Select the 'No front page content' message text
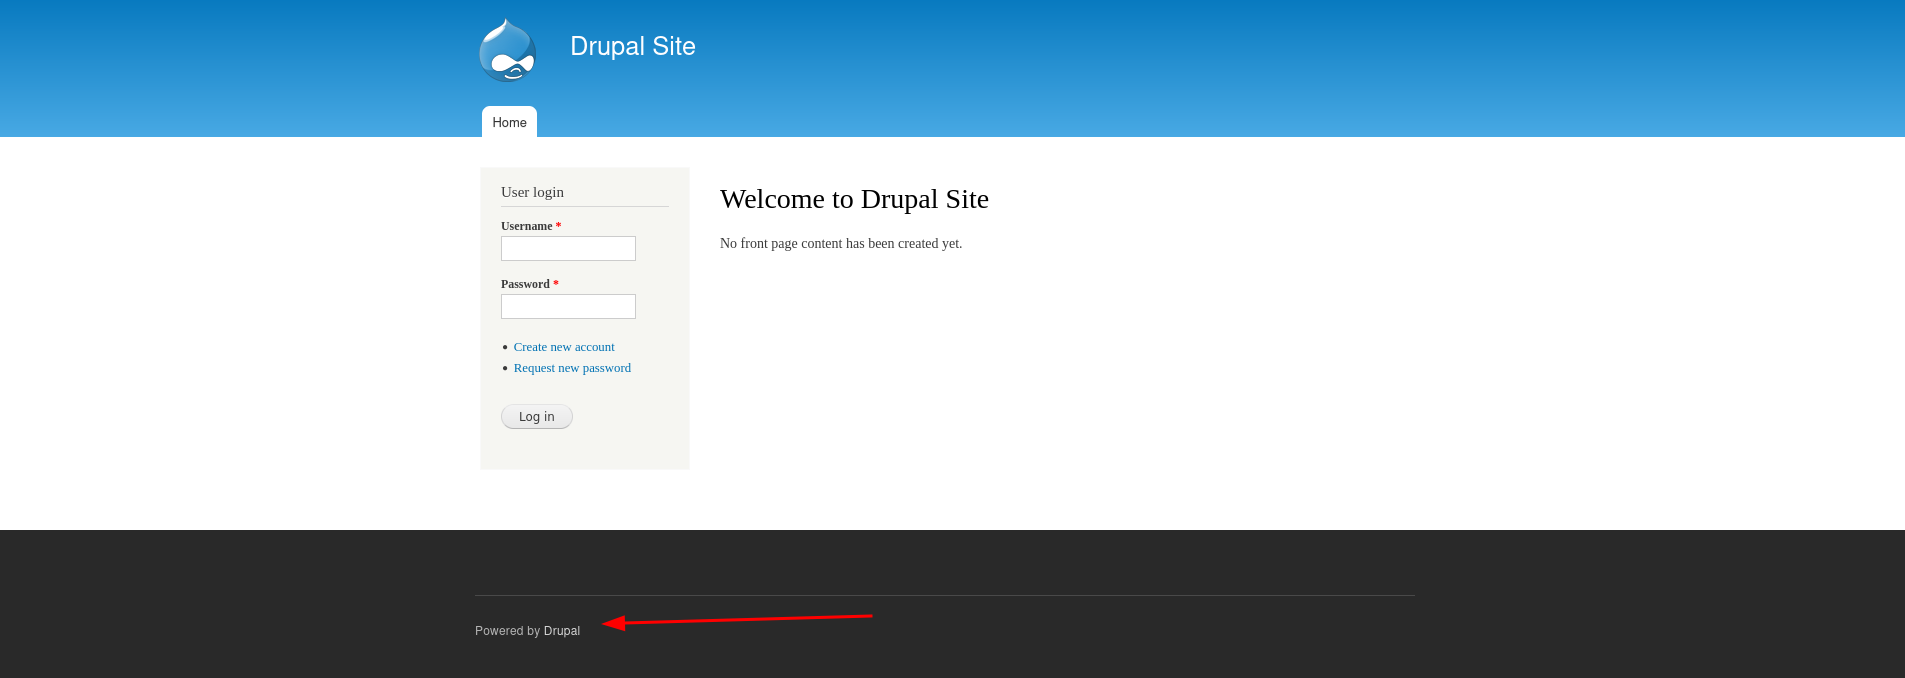This screenshot has width=1905, height=678. click(841, 243)
